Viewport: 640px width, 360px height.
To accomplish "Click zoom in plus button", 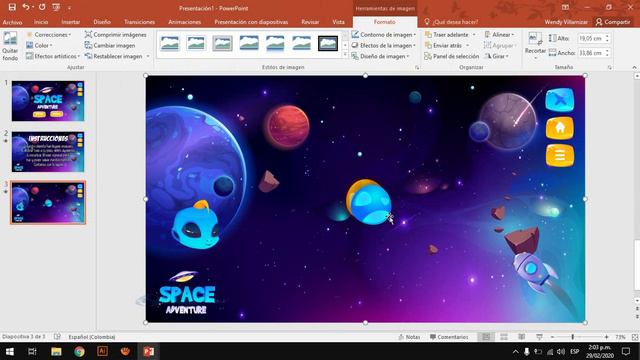I will (x=607, y=337).
